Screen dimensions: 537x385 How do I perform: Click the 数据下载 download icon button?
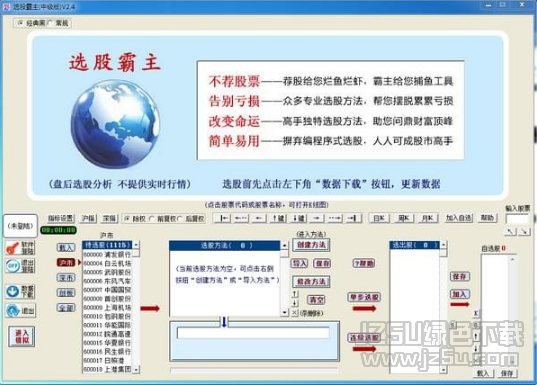click(20, 291)
